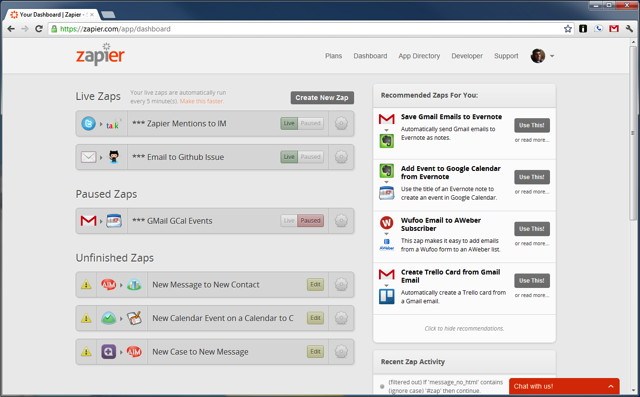Open the user profile dropdown arrow
This screenshot has height=397, width=640.
point(552,56)
